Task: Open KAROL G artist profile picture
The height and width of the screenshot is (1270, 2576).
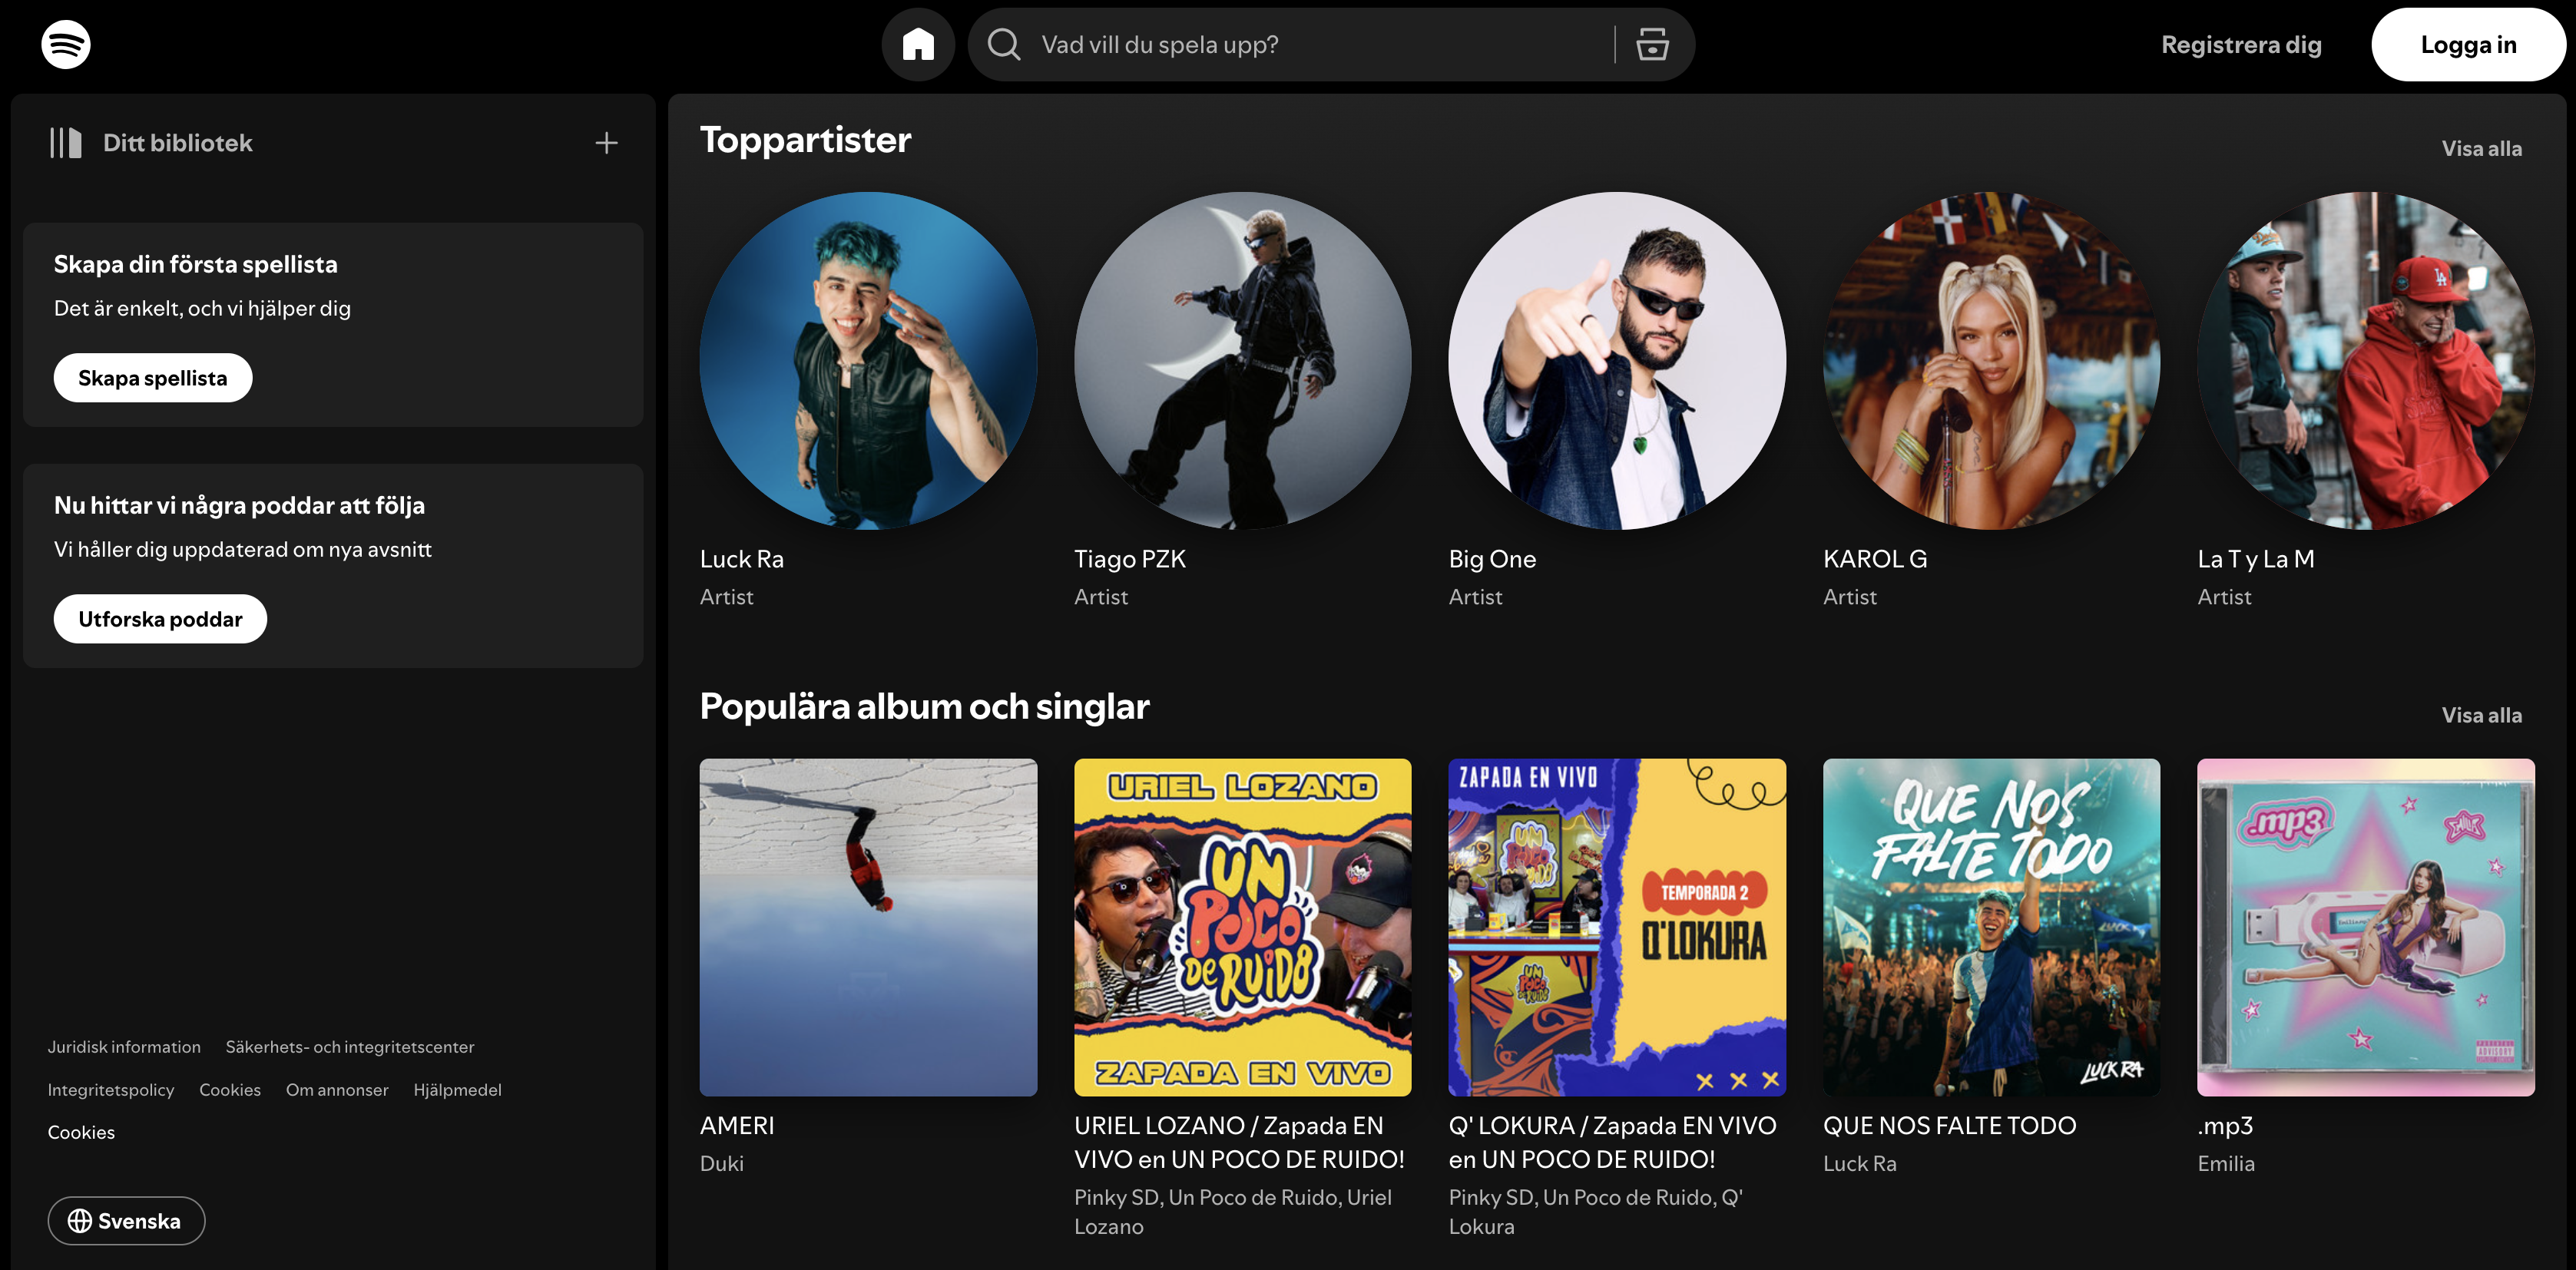Action: [1990, 360]
